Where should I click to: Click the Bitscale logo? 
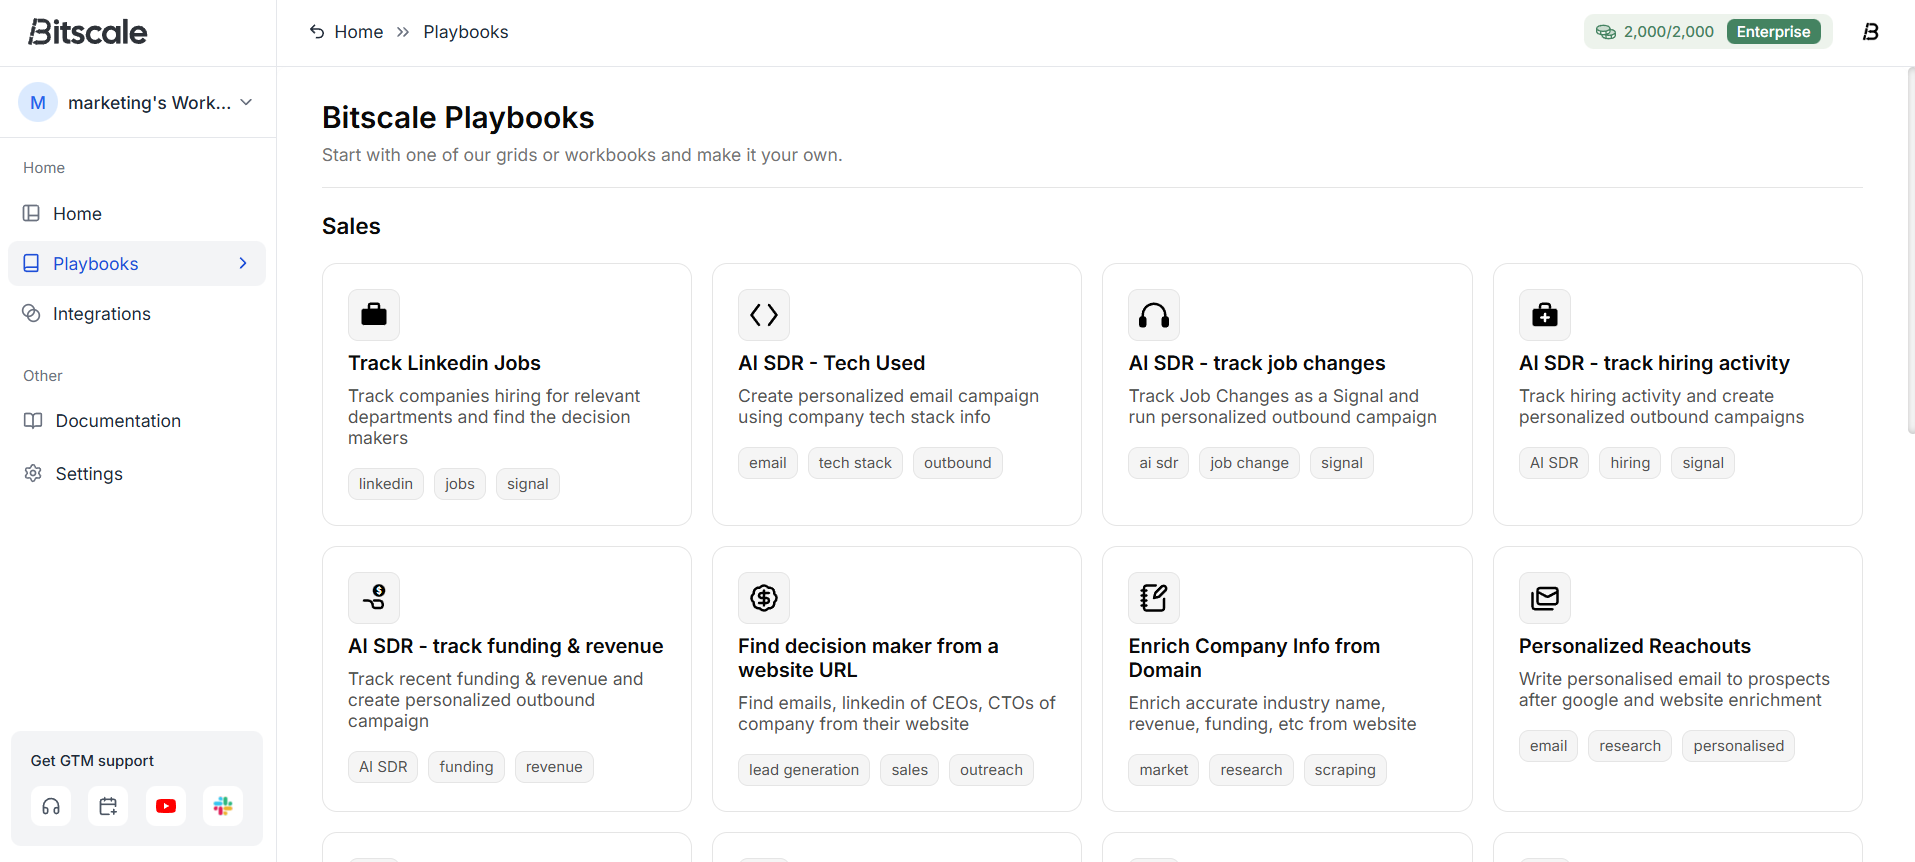coord(88,32)
